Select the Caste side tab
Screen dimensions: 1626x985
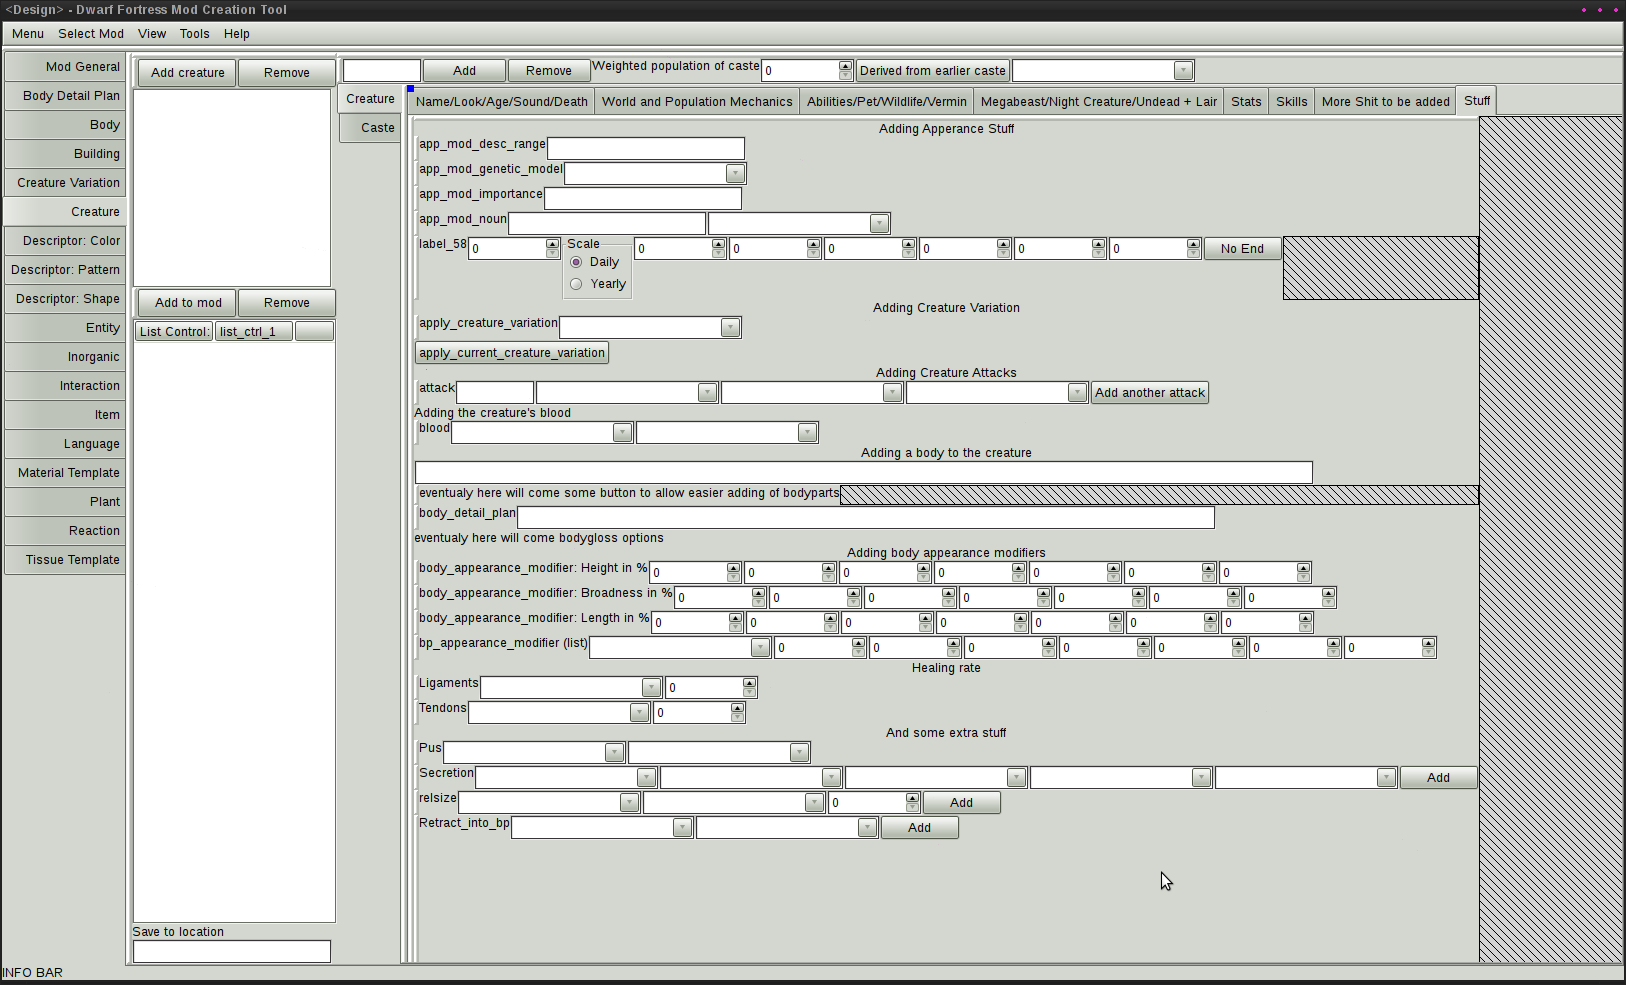(371, 128)
